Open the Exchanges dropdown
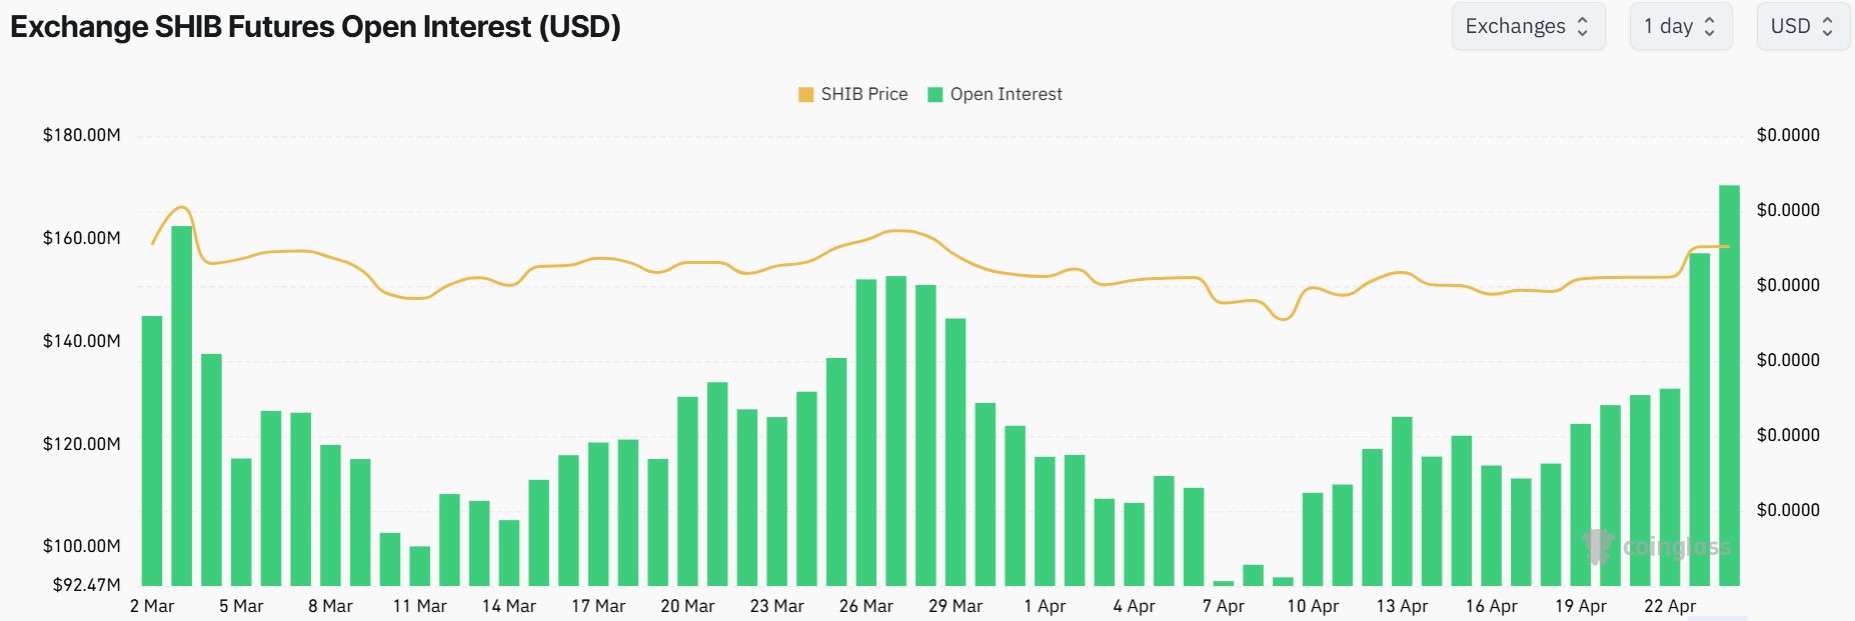This screenshot has height=621, width=1855. pos(1527,27)
